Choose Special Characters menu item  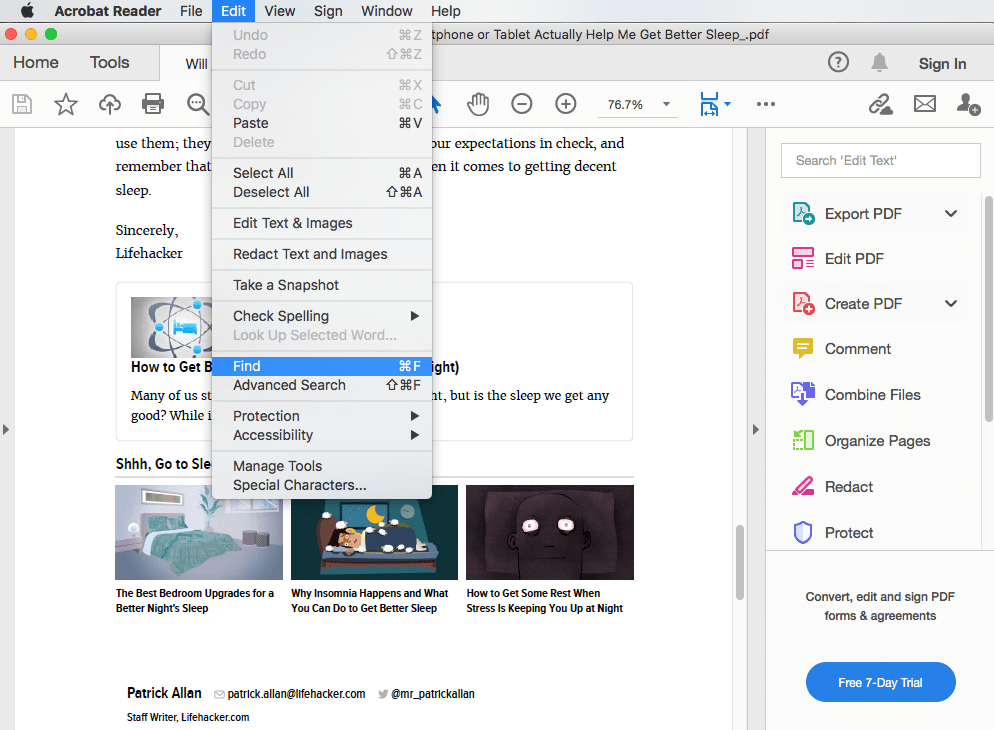point(322,485)
